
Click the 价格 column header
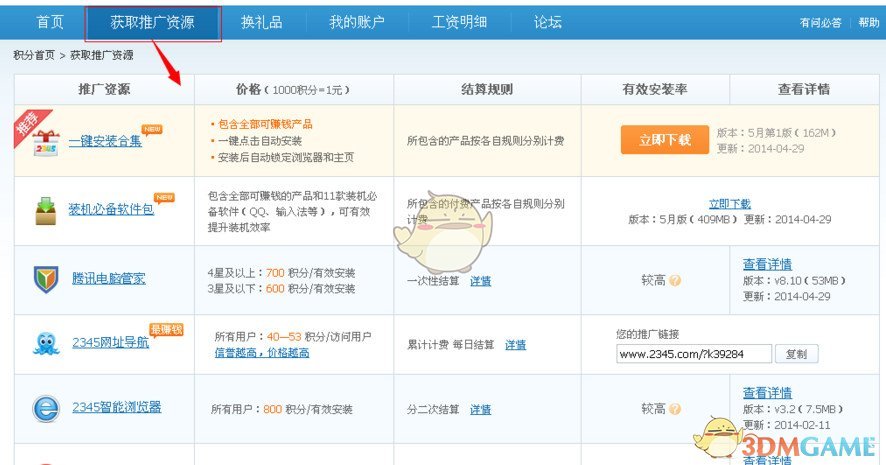click(294, 89)
